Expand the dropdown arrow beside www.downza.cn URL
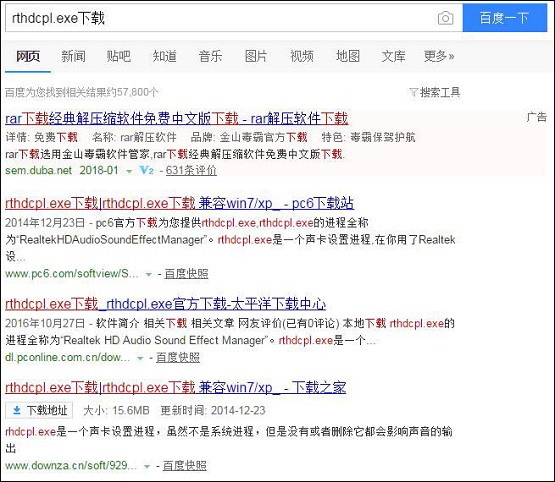The width and height of the screenshot is (555, 482). click(x=147, y=466)
